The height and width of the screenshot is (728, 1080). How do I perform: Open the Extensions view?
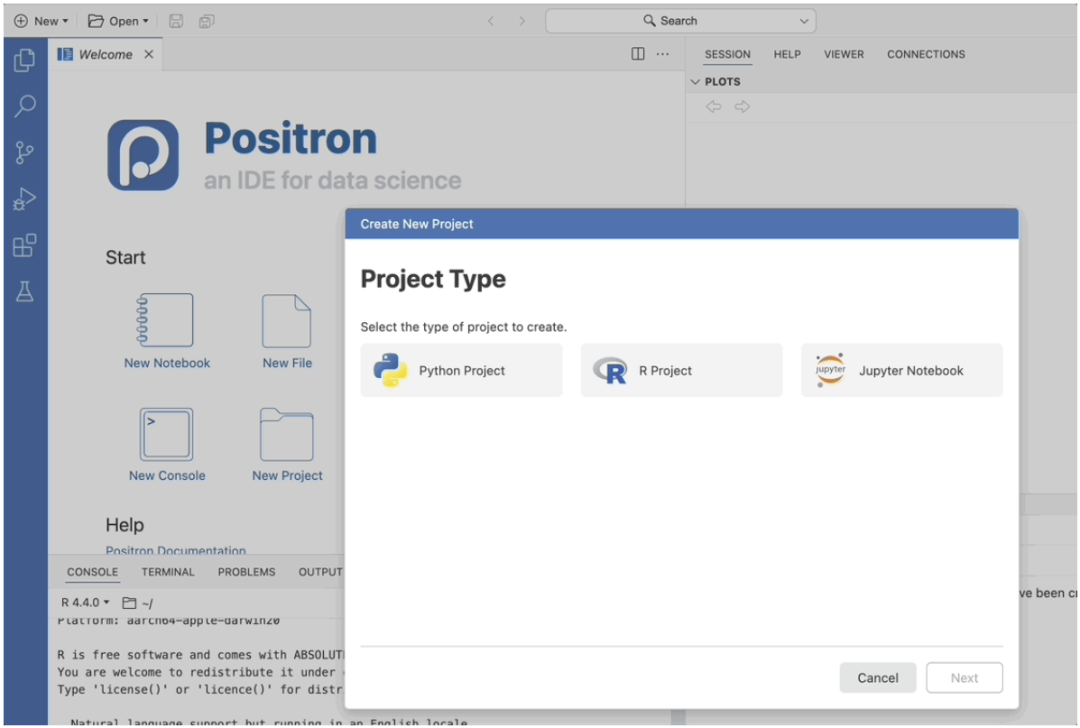click(x=25, y=245)
